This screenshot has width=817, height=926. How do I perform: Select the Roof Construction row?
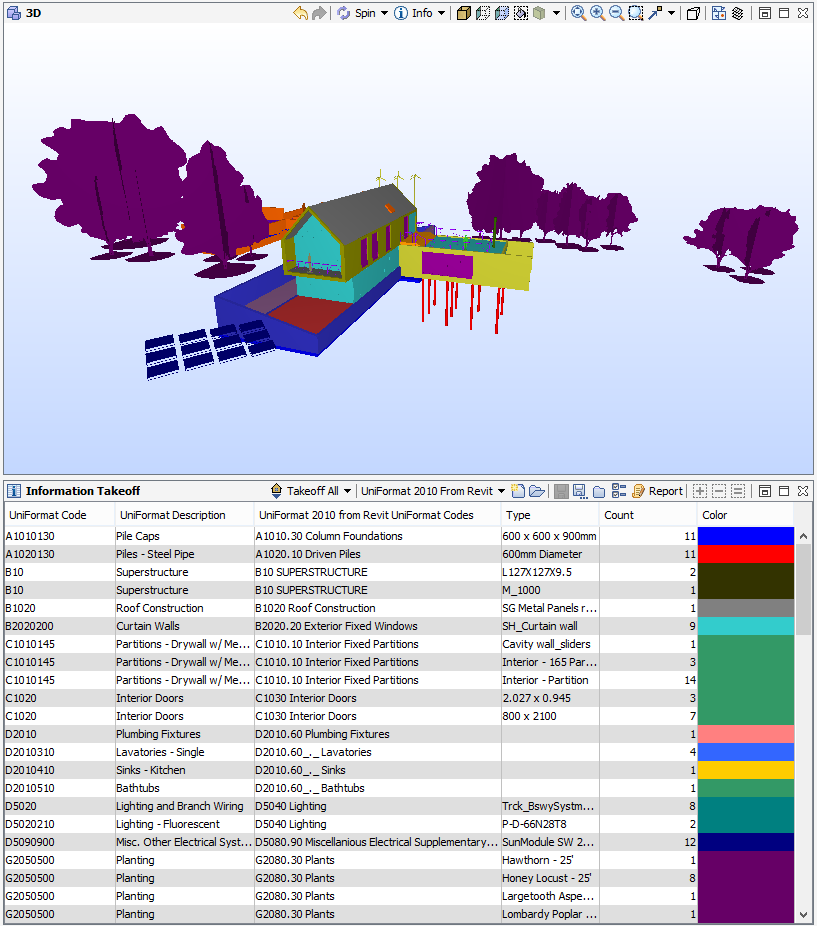click(x=300, y=608)
